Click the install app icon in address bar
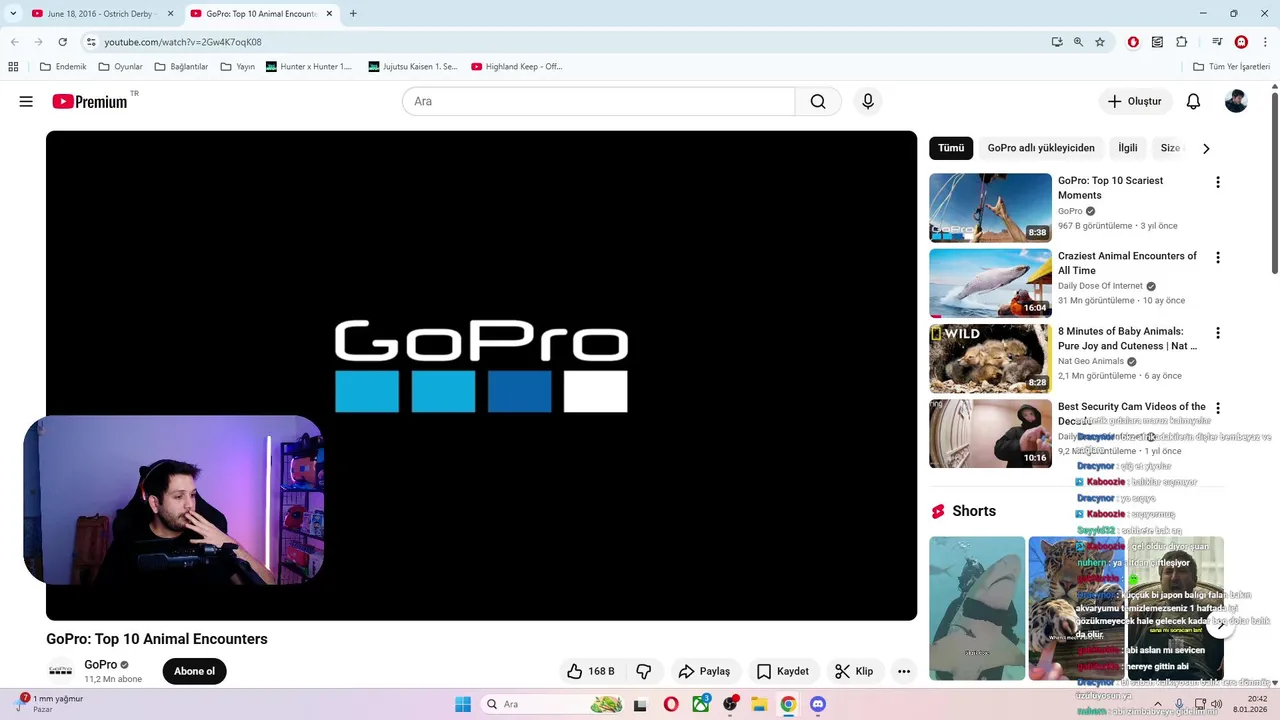Screen dimensions: 1280x720 point(1057,42)
